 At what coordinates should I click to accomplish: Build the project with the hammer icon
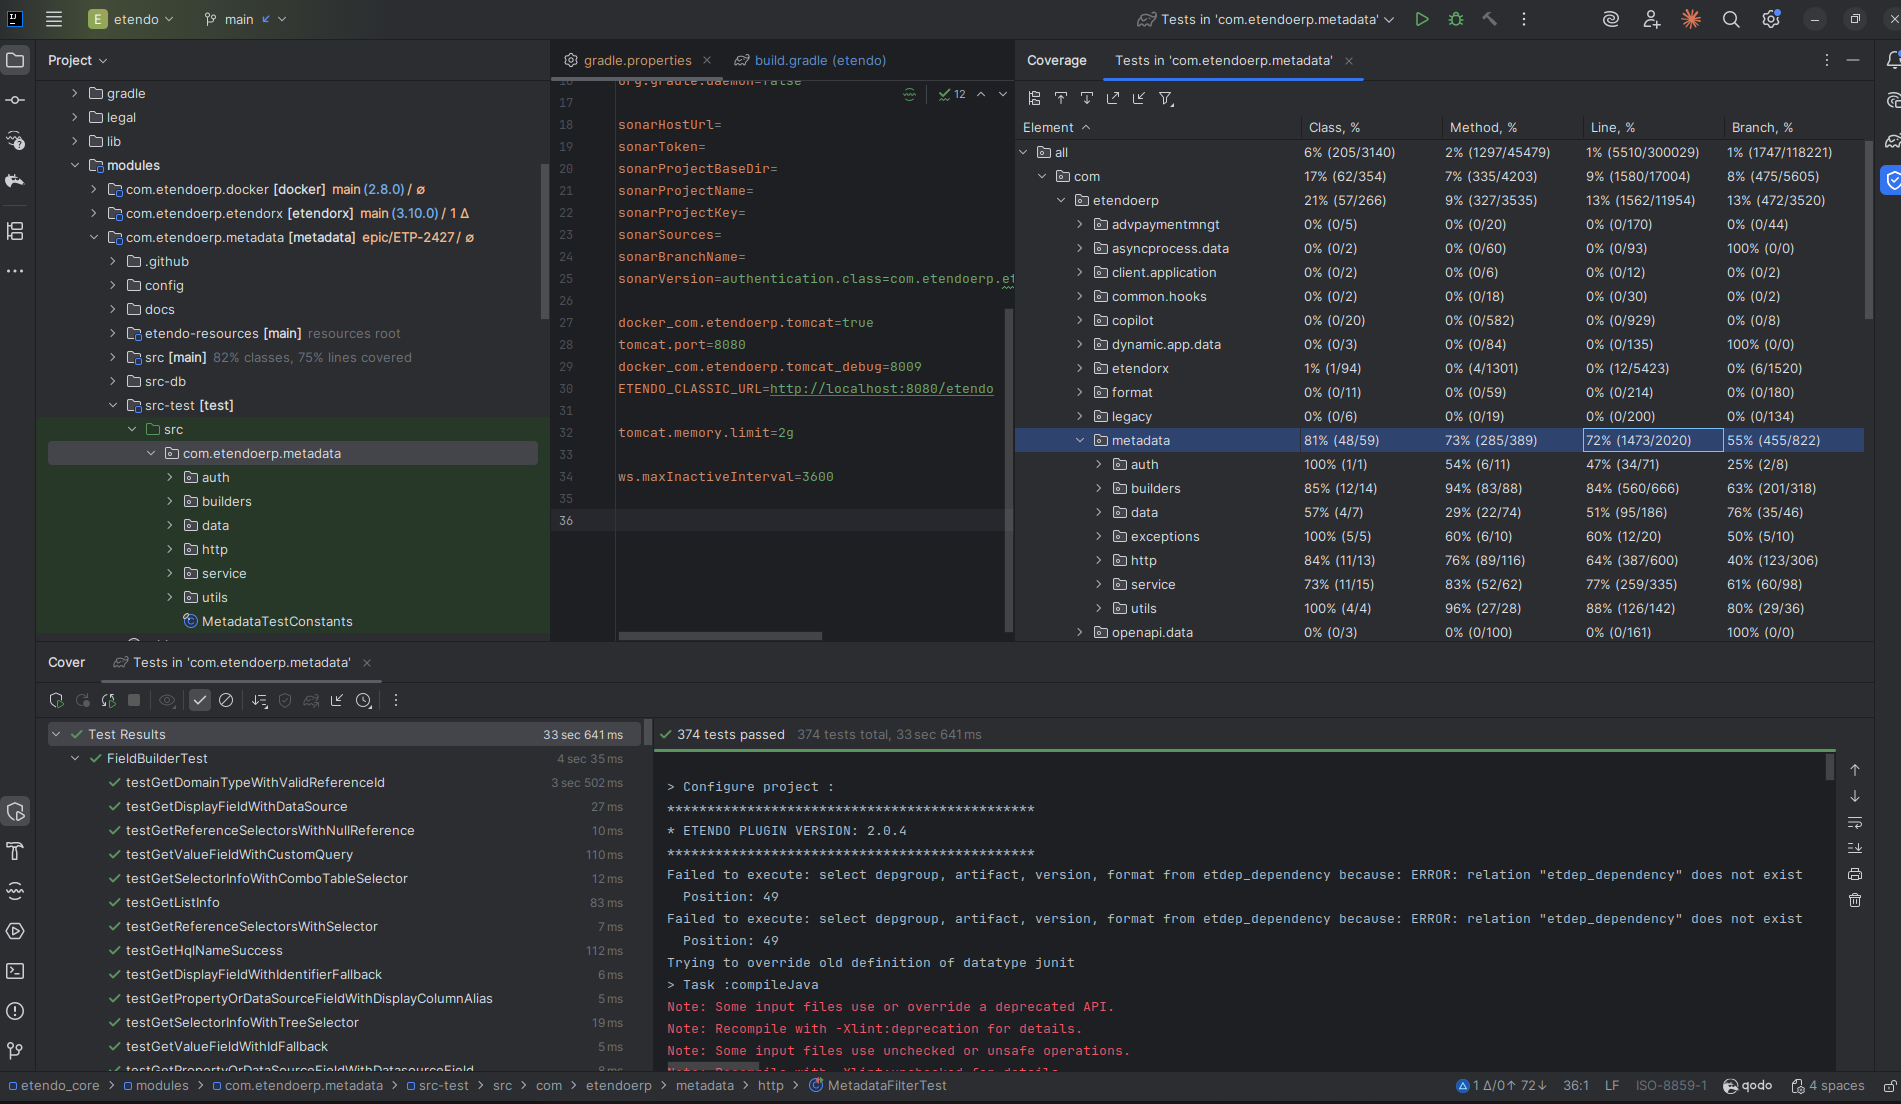click(x=1489, y=19)
